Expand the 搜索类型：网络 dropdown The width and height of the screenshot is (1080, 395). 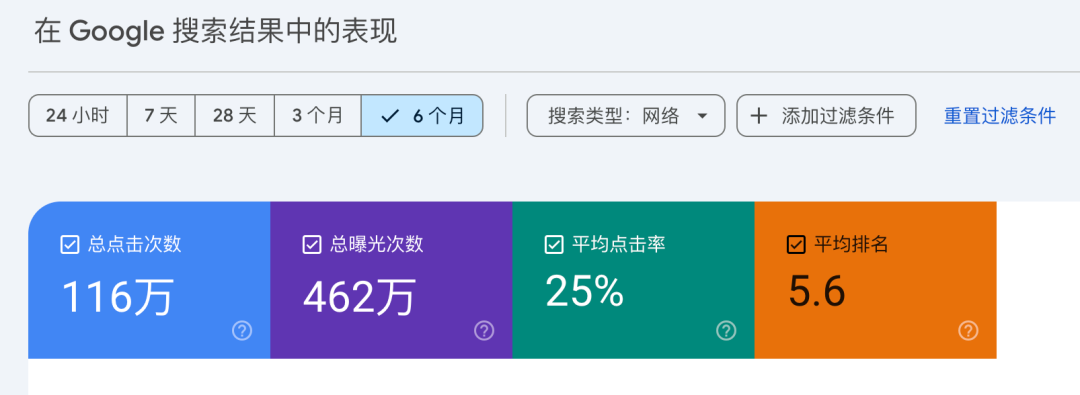point(626,116)
